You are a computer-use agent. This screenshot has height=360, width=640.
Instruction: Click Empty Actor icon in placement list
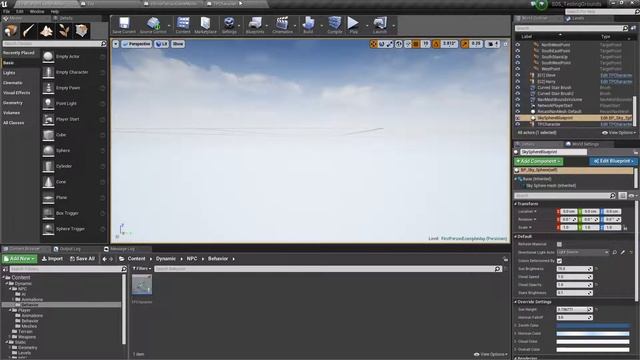(x=48, y=56)
